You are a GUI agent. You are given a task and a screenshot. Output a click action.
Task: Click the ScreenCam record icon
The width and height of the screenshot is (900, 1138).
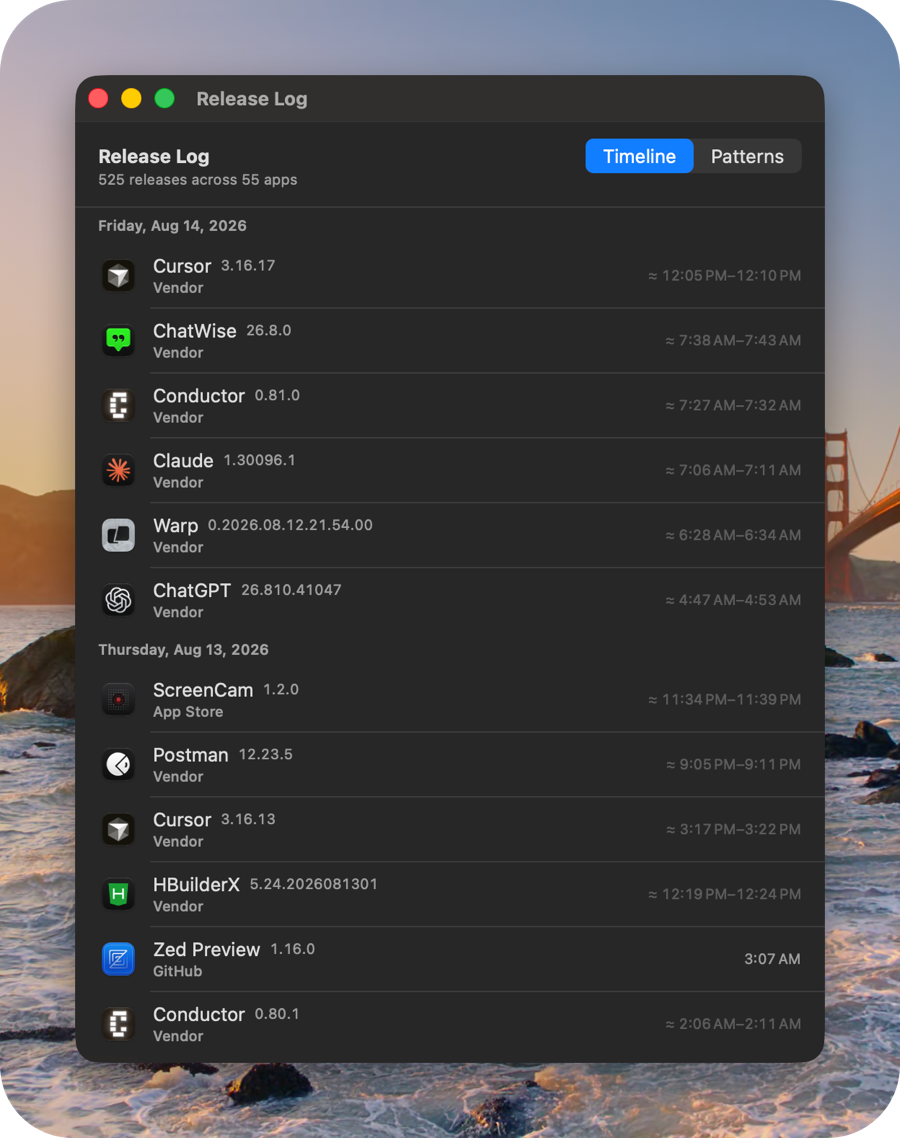(x=118, y=700)
